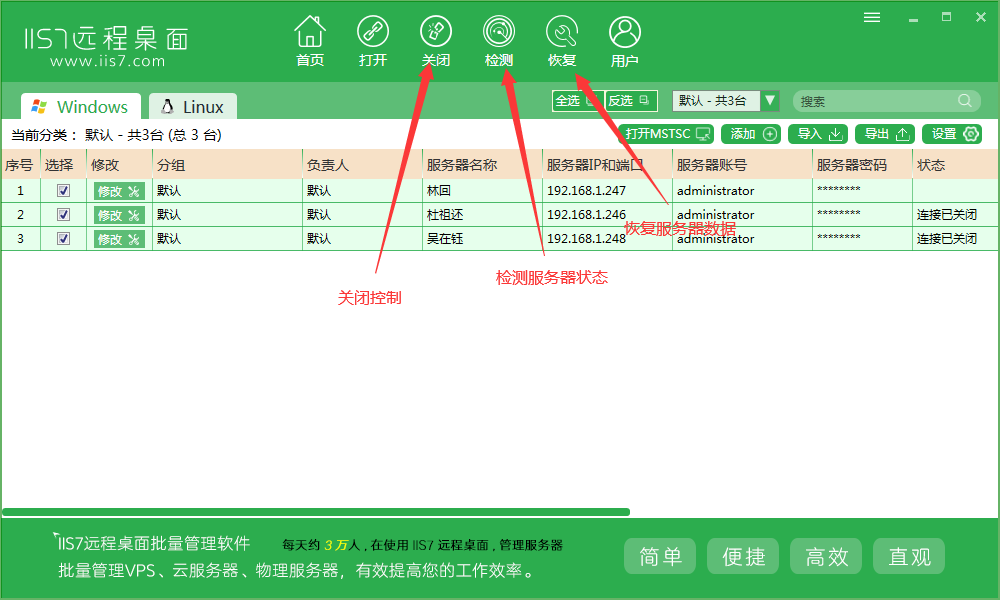Click the 序号 column header
This screenshot has width=1000, height=600.
20,165
